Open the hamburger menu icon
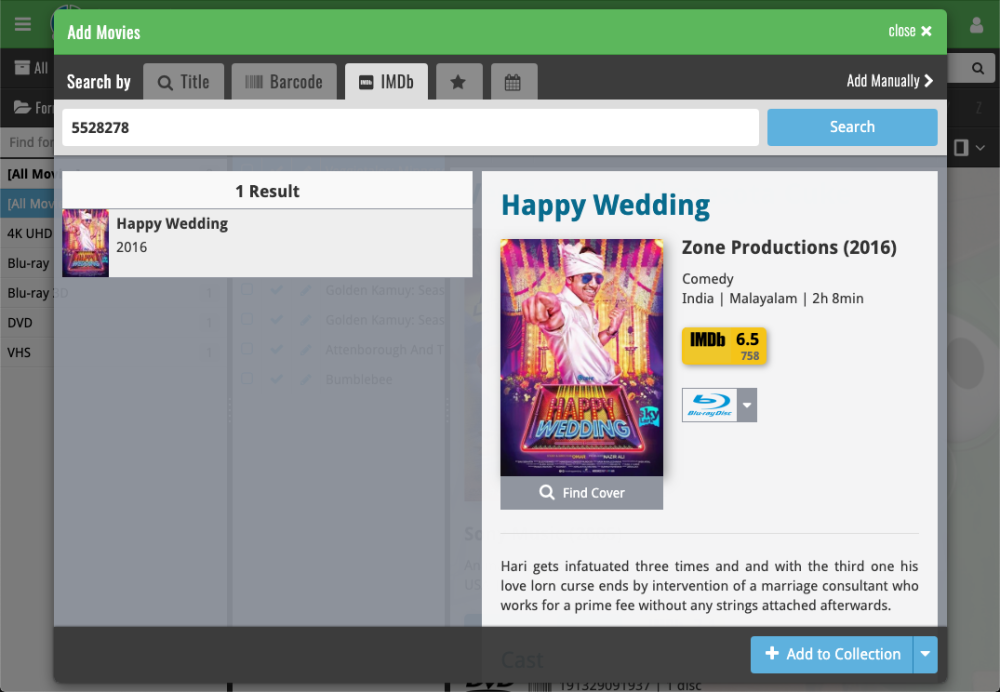Viewport: 1000px width, 692px height. pos(23,24)
